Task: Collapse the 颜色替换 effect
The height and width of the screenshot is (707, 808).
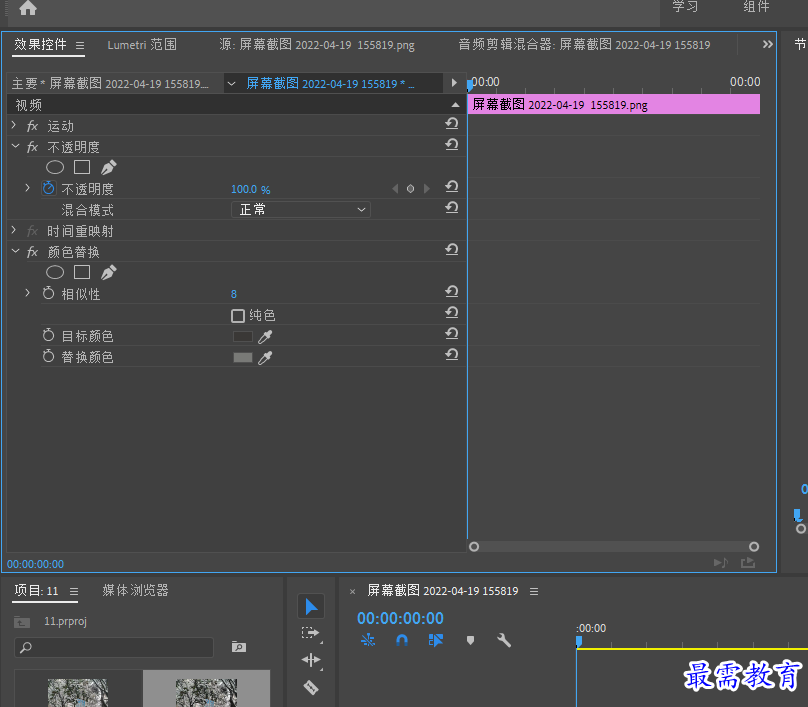Action: 15,251
